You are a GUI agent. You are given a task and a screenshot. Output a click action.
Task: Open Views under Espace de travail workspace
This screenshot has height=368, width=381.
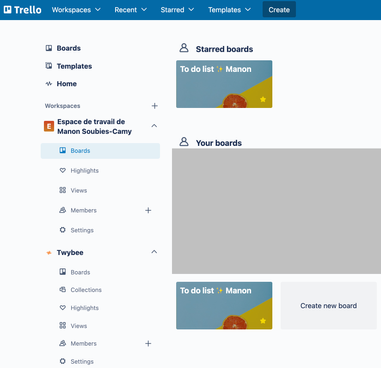(x=79, y=190)
